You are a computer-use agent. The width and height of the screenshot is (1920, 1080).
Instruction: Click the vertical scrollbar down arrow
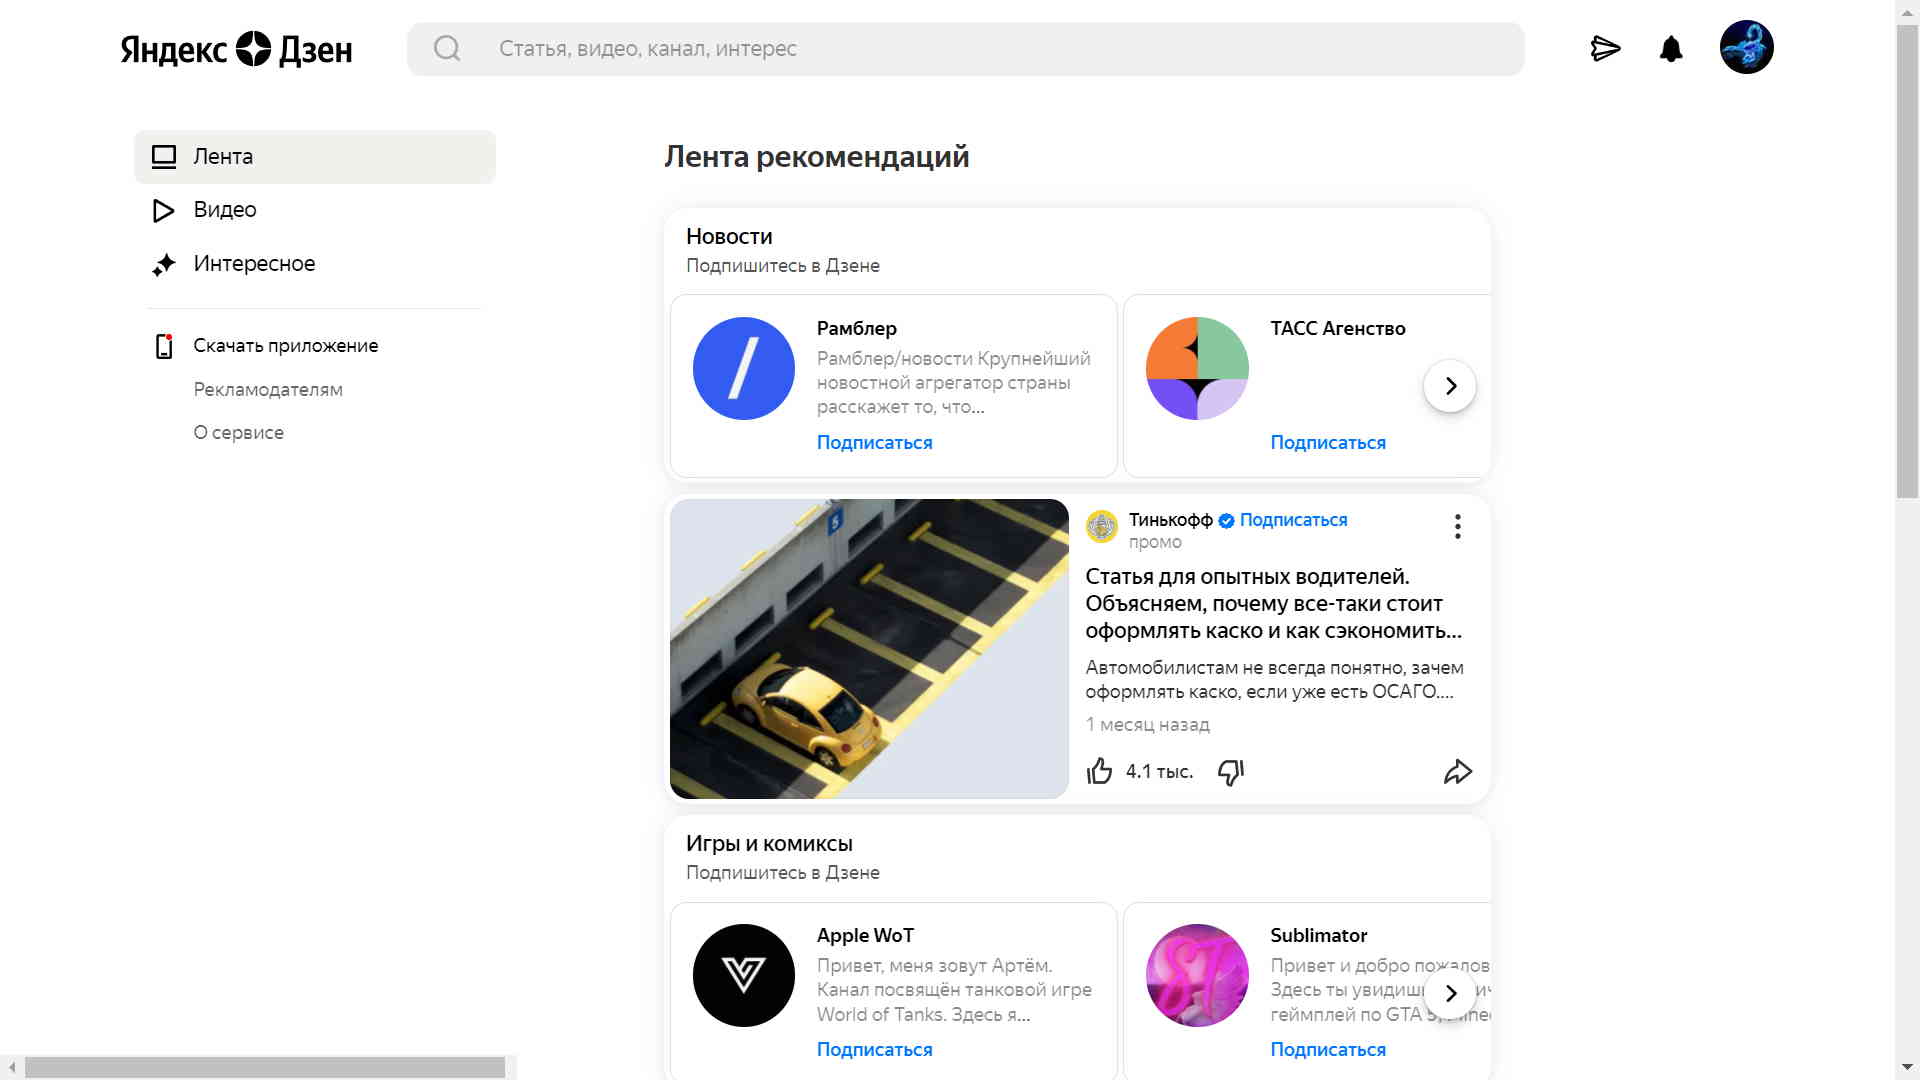click(x=1907, y=1068)
